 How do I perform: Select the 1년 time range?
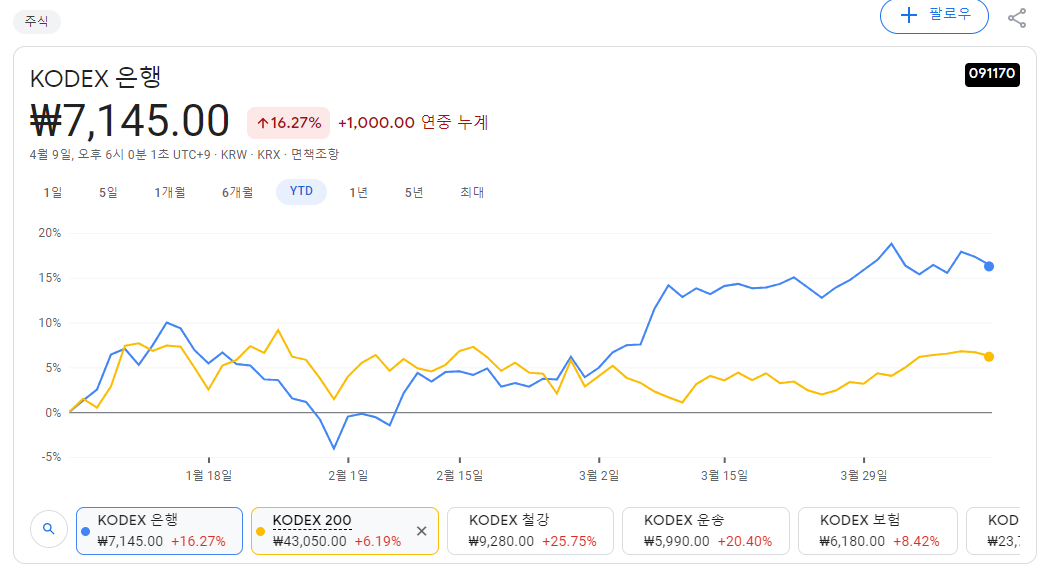(359, 192)
